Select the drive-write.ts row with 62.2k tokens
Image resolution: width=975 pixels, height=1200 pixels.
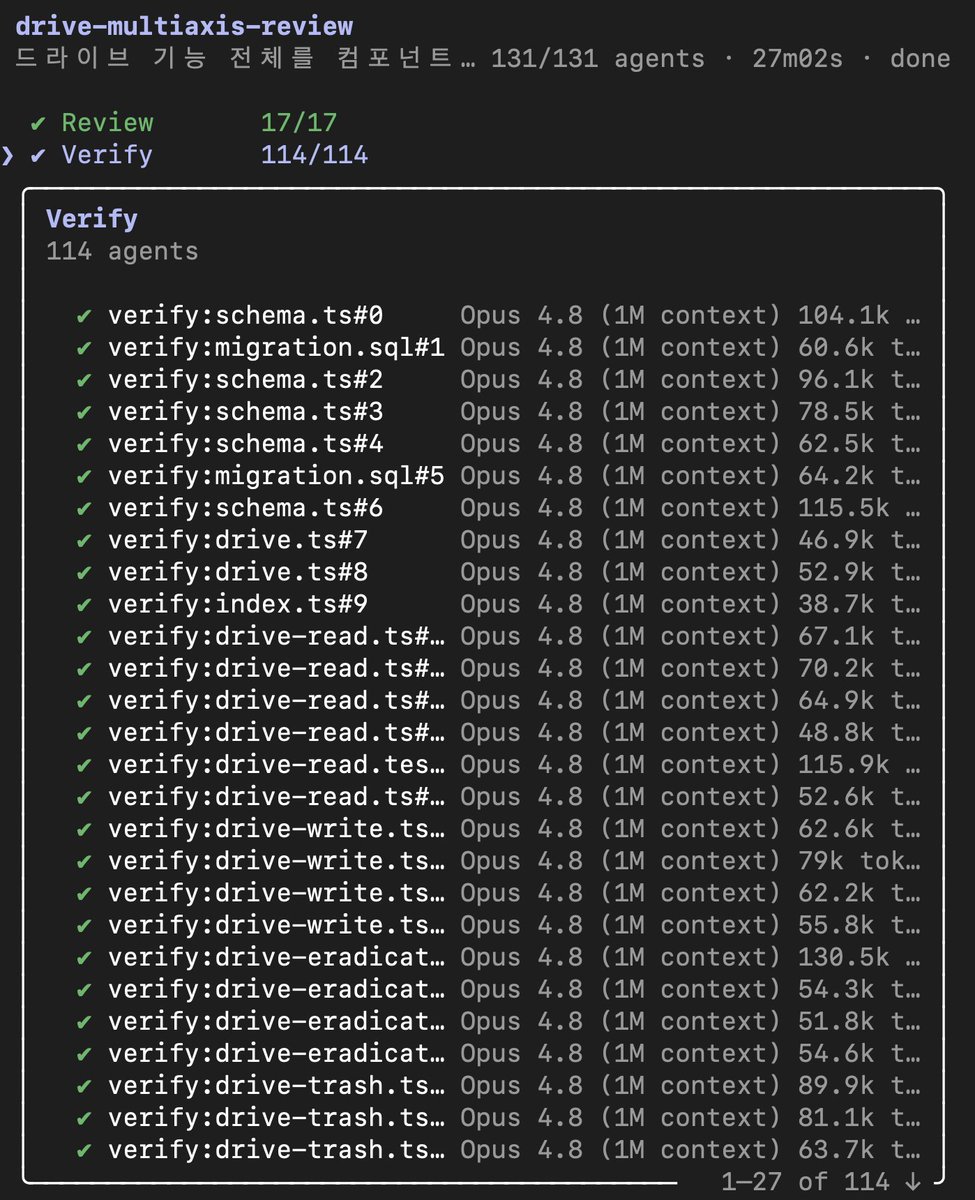click(499, 892)
